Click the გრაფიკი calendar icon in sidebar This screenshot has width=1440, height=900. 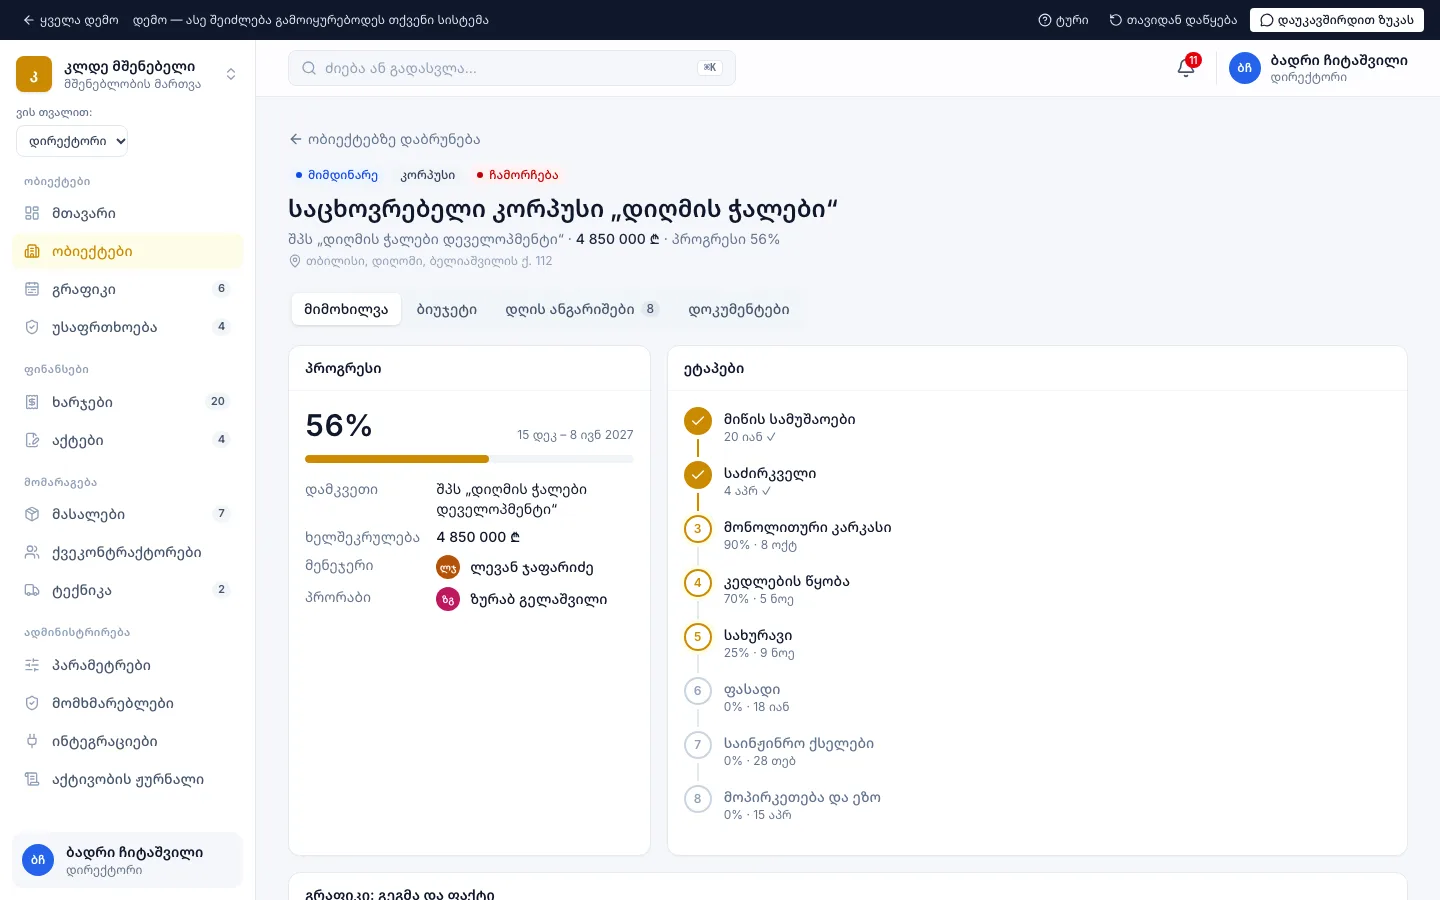[x=32, y=289]
